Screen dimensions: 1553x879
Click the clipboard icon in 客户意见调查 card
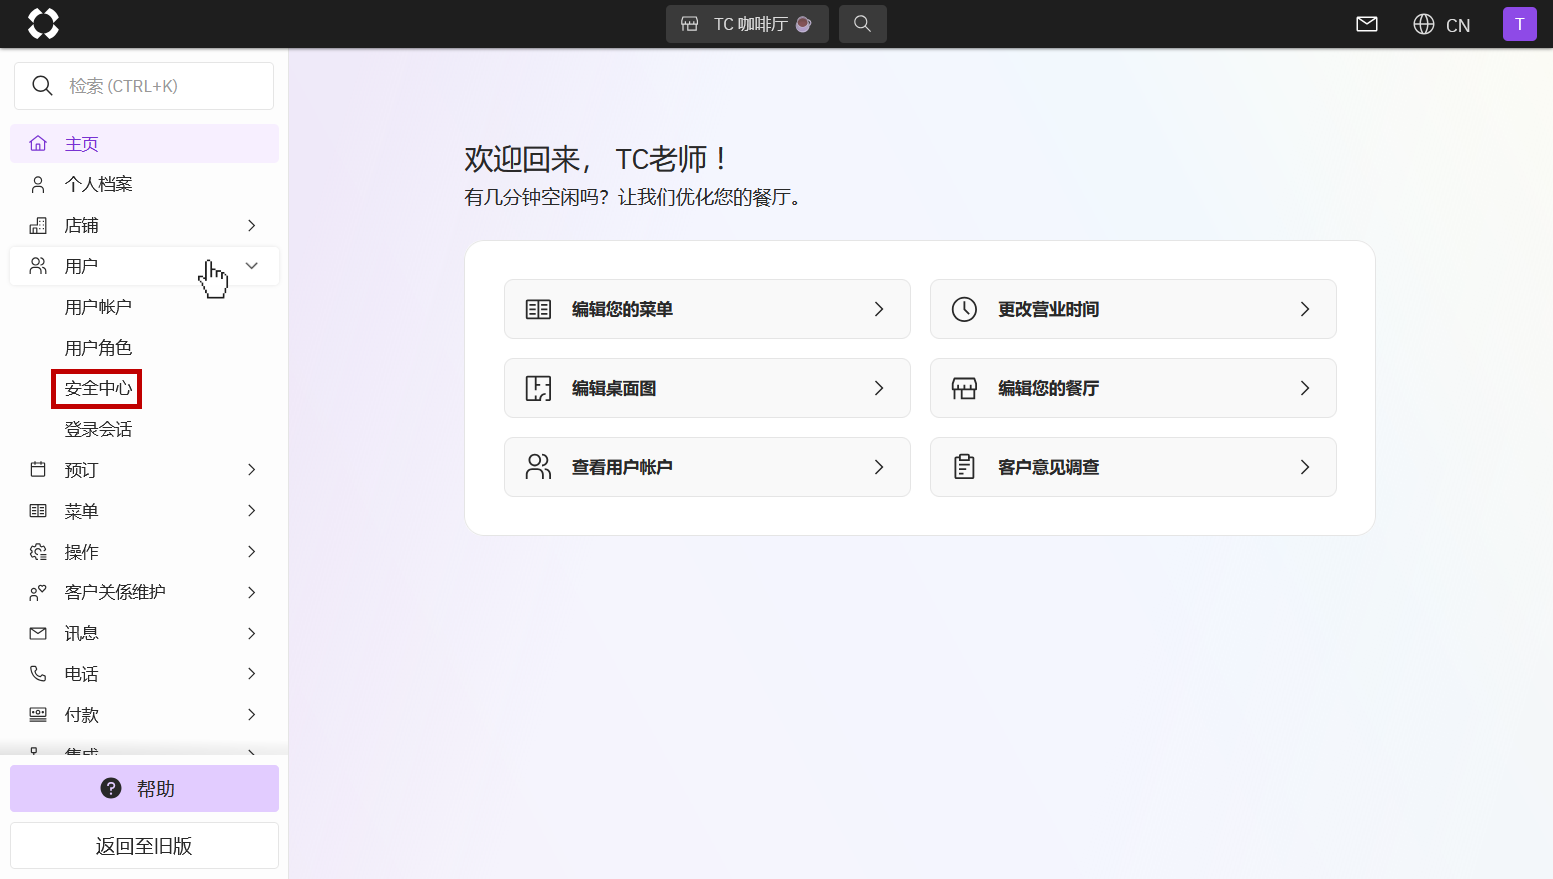[964, 467]
